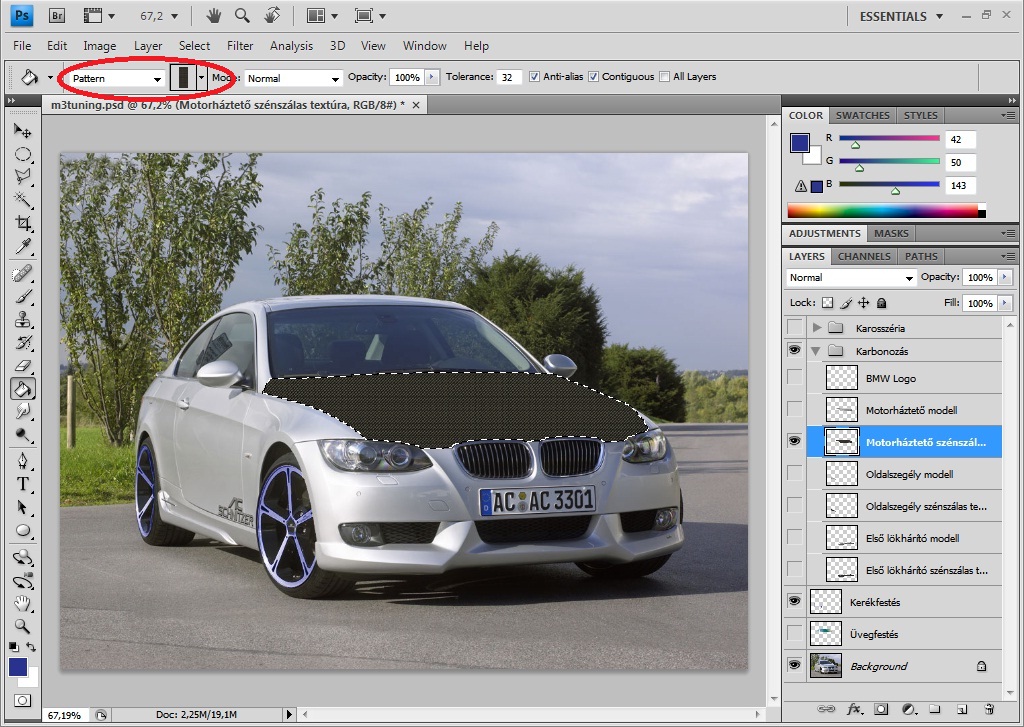The width and height of the screenshot is (1024, 727).
Task: Disable the Anti-alias checkbox
Action: click(x=535, y=77)
